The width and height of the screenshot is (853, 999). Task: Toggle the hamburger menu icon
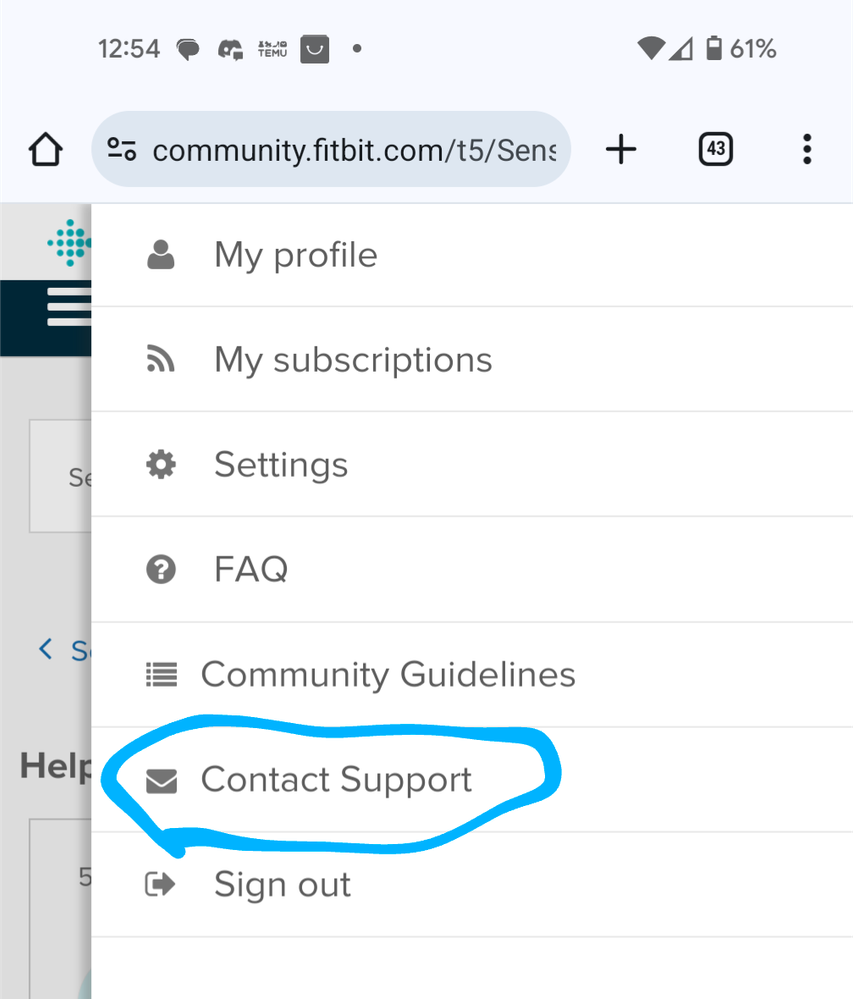coord(69,306)
